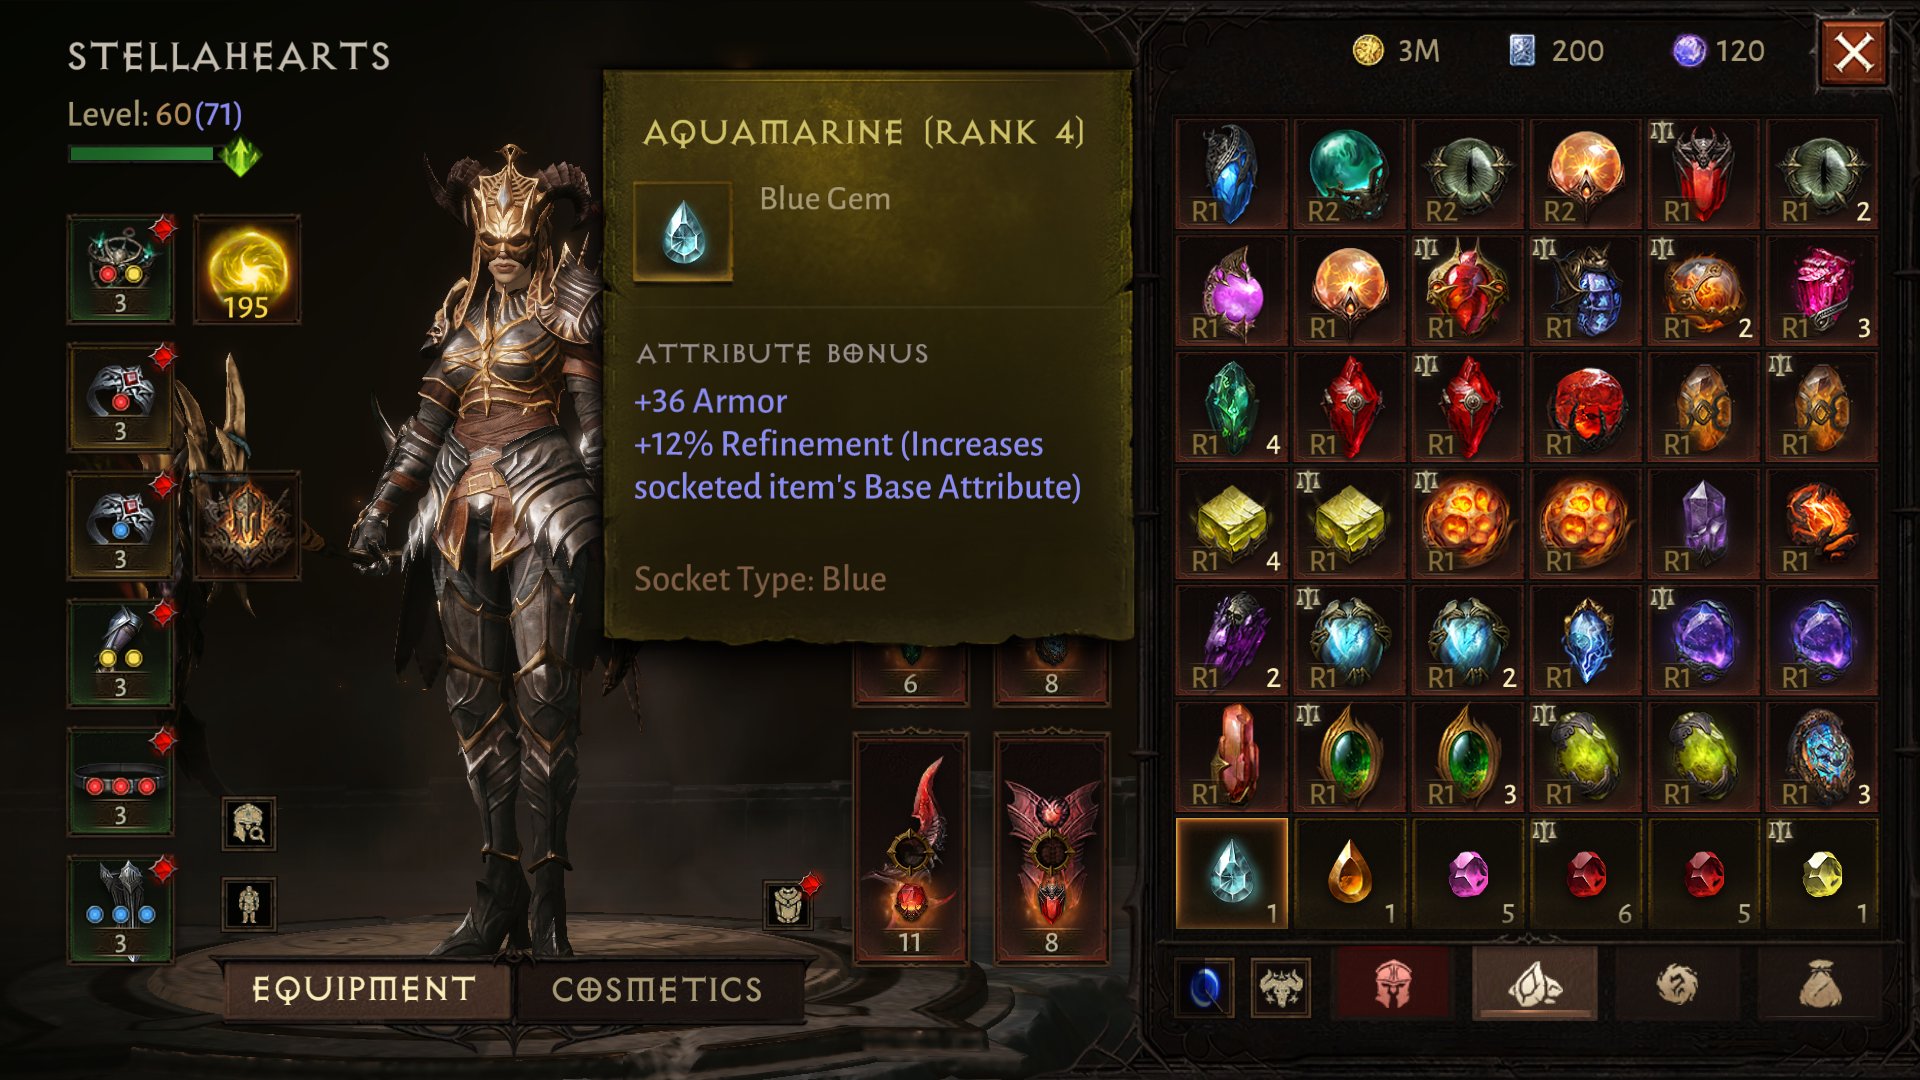Click the Paragon 195 golden orb
This screenshot has height=1080, width=1920.
click(246, 270)
